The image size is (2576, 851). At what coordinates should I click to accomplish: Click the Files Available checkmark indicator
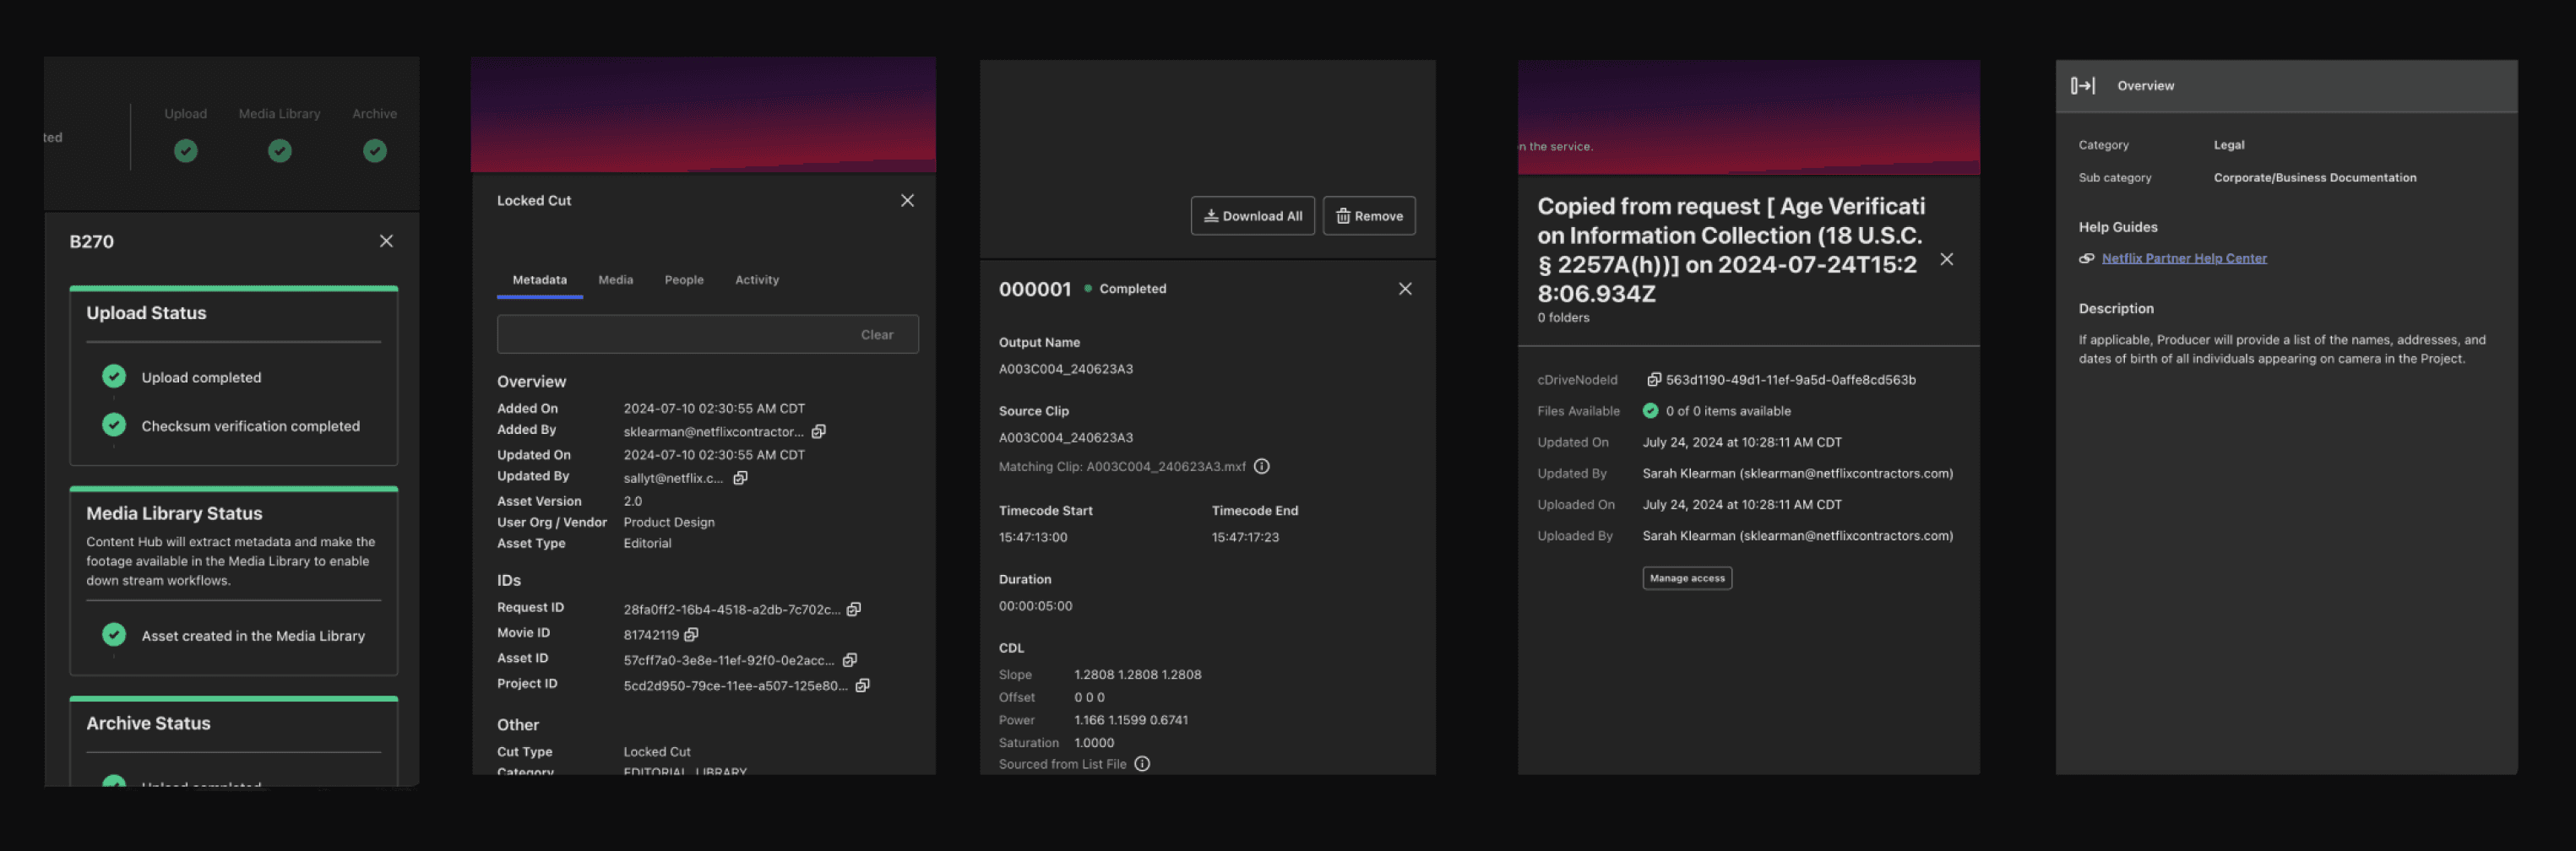coord(1650,410)
